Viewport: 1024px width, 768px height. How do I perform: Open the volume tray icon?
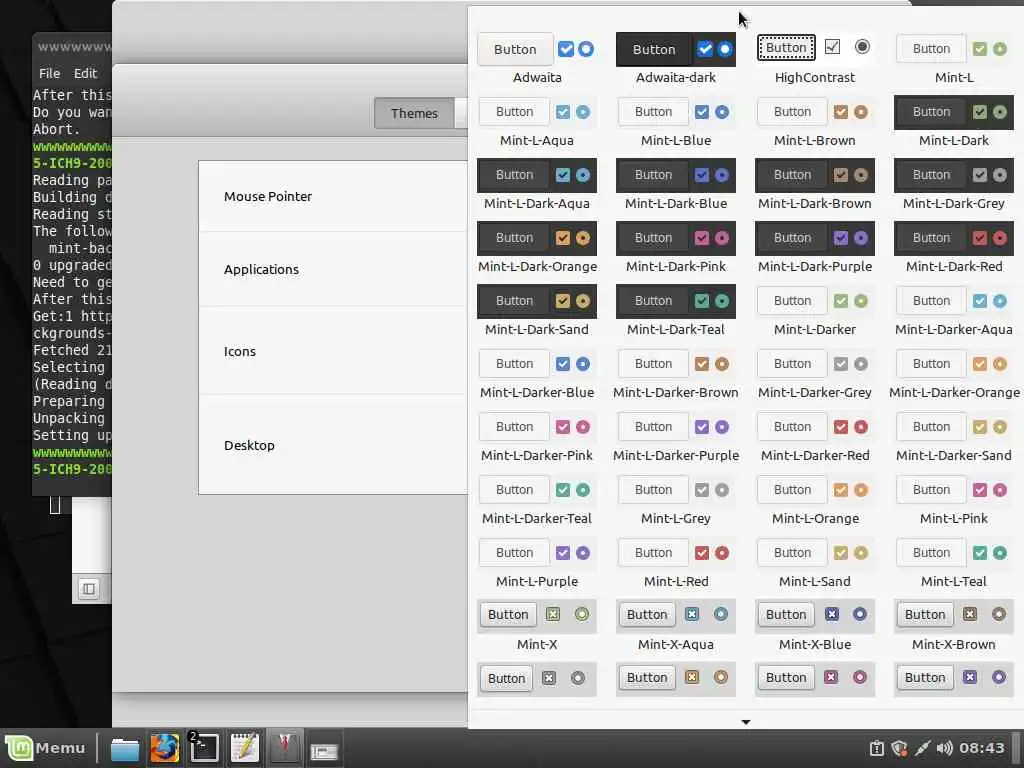click(944, 748)
